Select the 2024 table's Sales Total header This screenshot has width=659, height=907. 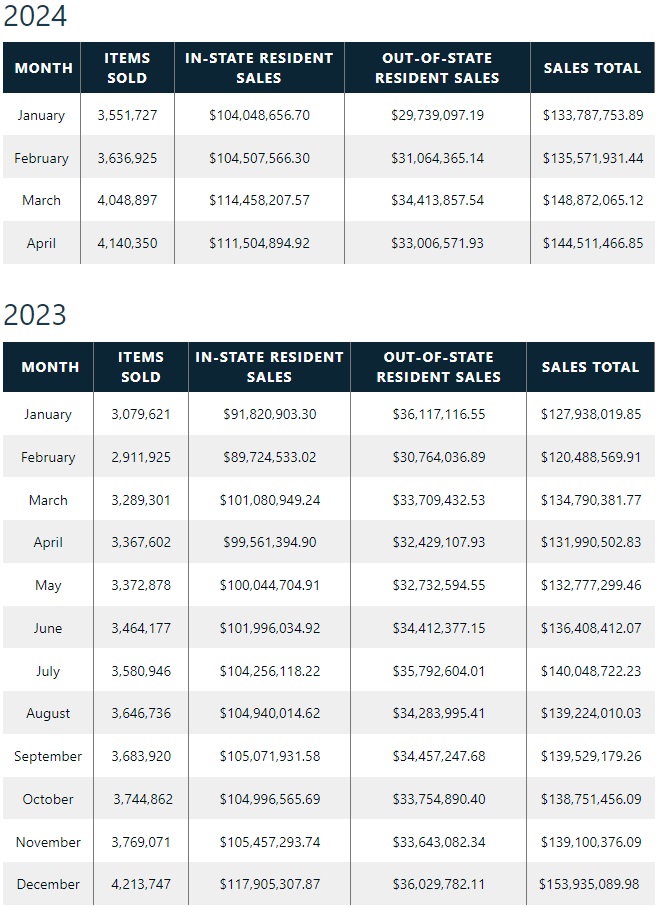click(x=592, y=68)
